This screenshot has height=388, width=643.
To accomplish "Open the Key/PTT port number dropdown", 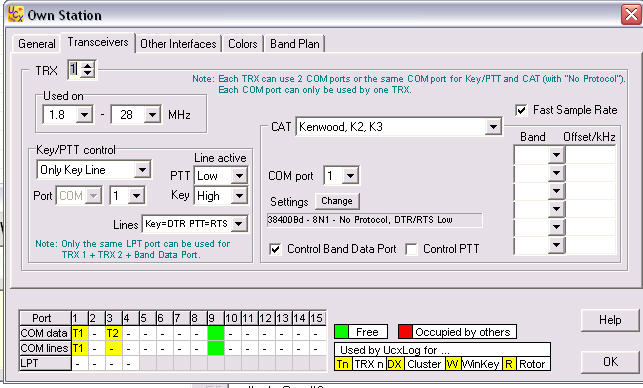I will 136,196.
